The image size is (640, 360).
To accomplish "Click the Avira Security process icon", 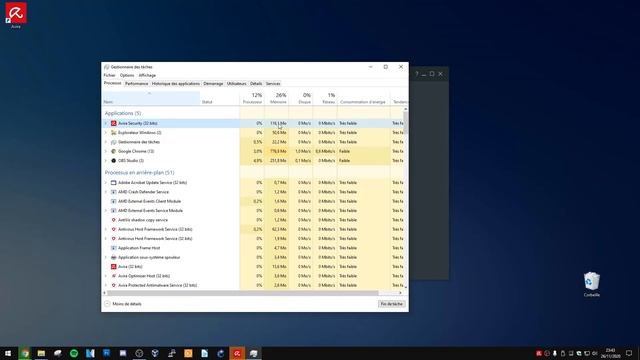I will 113,123.
